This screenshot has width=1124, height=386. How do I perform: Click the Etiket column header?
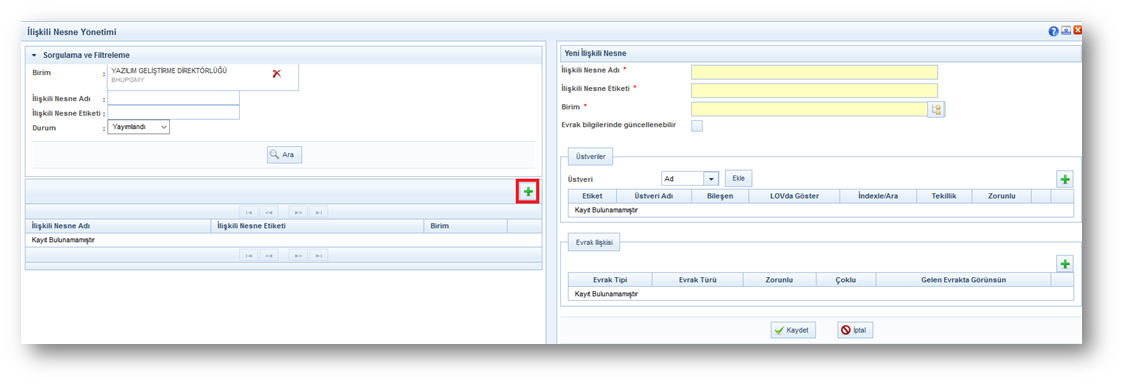pos(591,196)
